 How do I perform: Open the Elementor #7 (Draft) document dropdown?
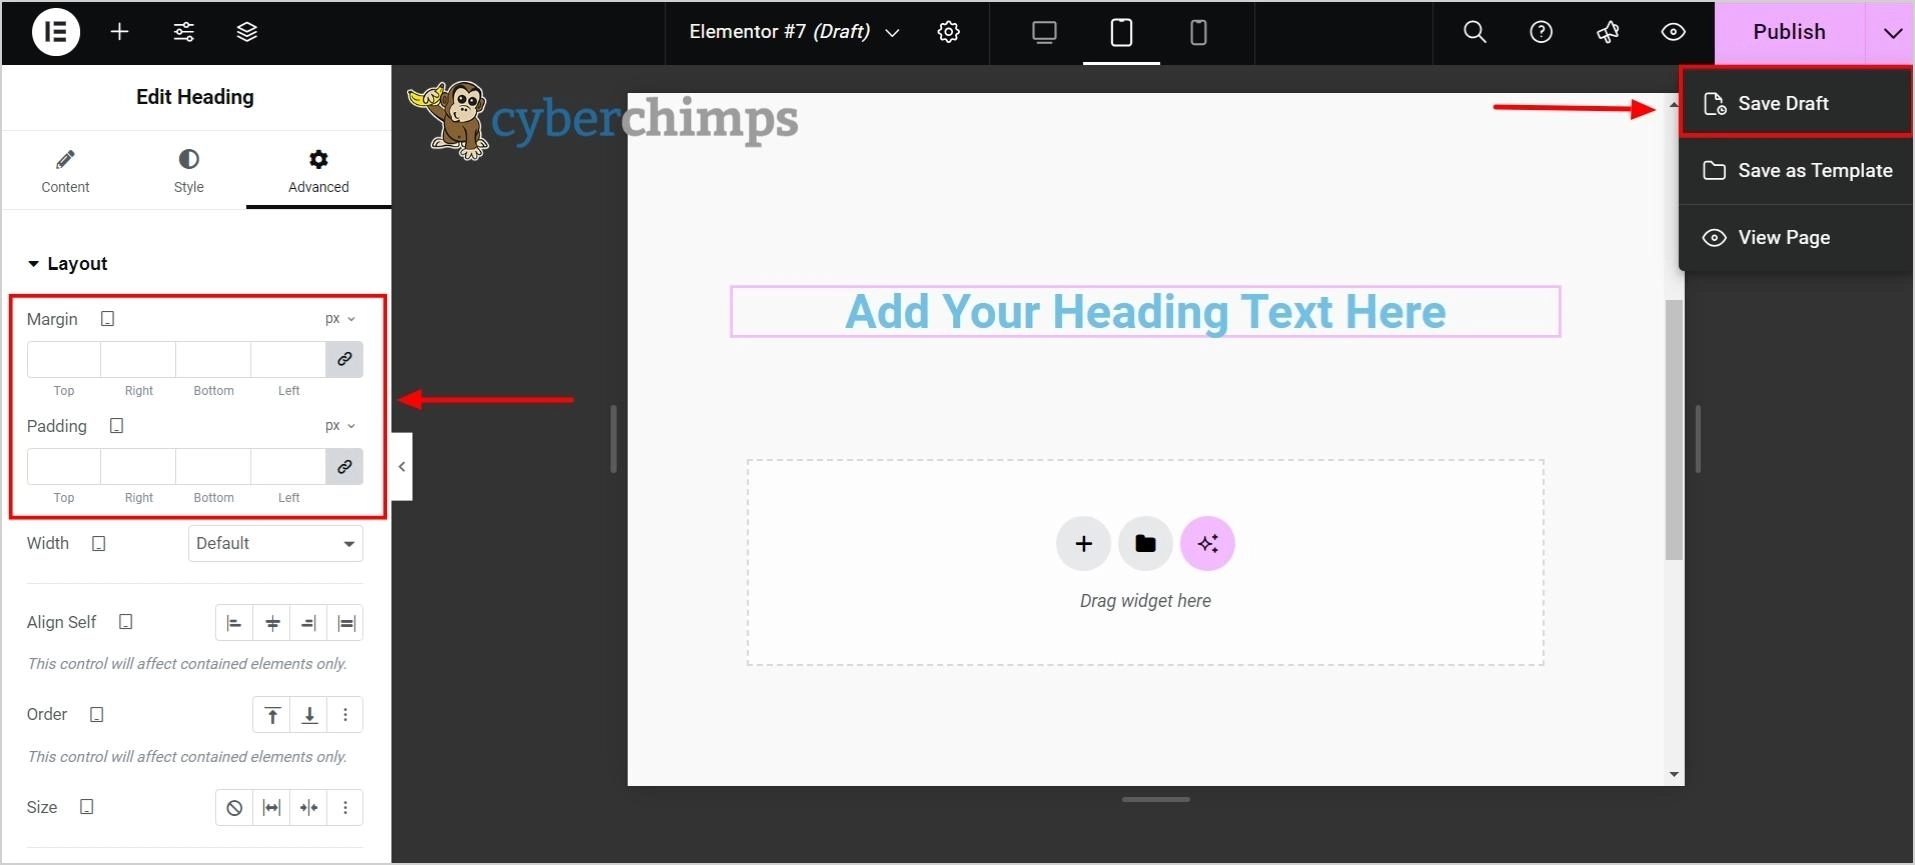(x=794, y=32)
